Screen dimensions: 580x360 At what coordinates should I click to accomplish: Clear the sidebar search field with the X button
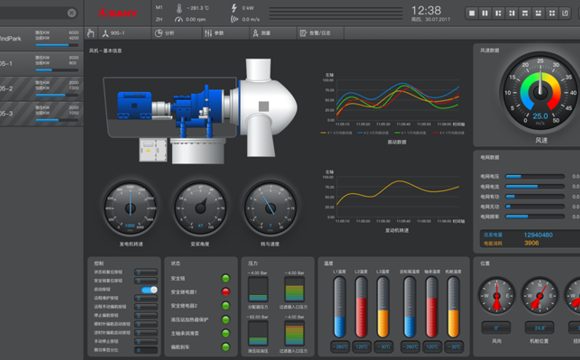[x=72, y=13]
